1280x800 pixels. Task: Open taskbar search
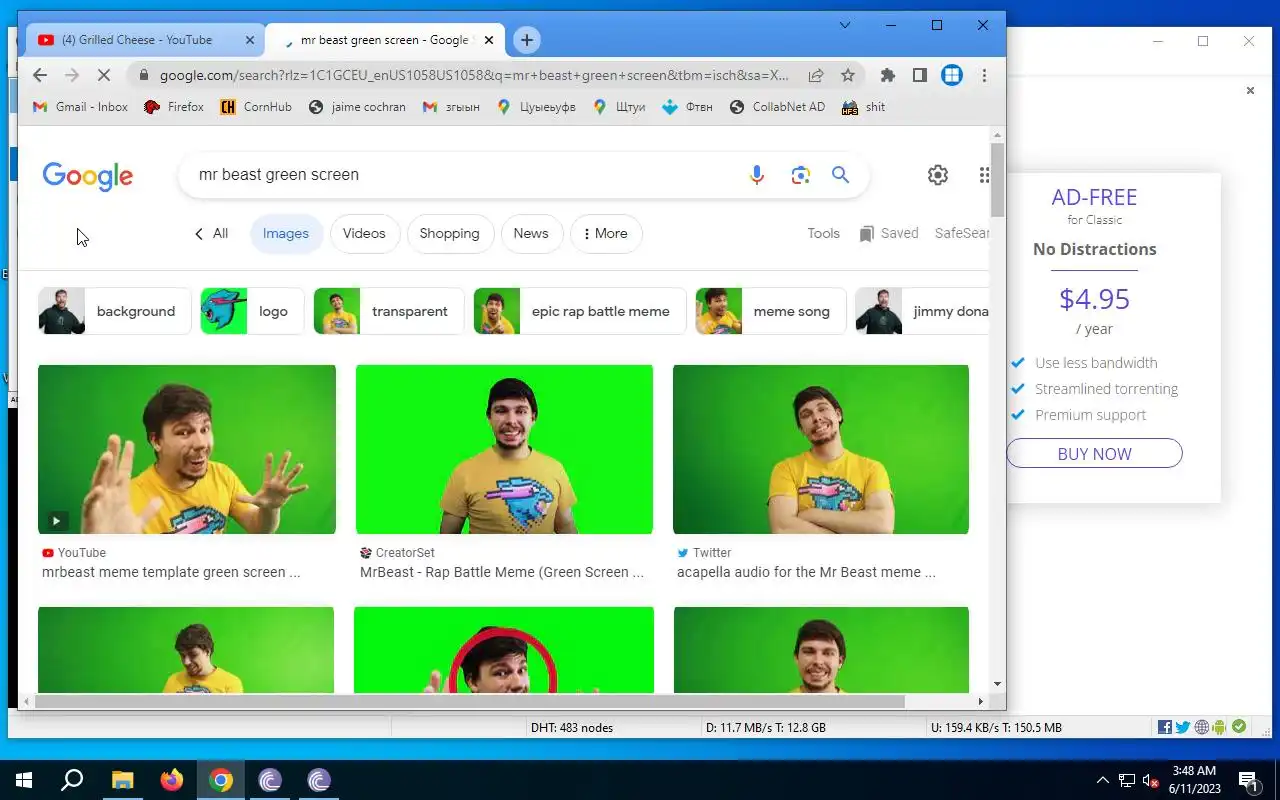[x=72, y=780]
